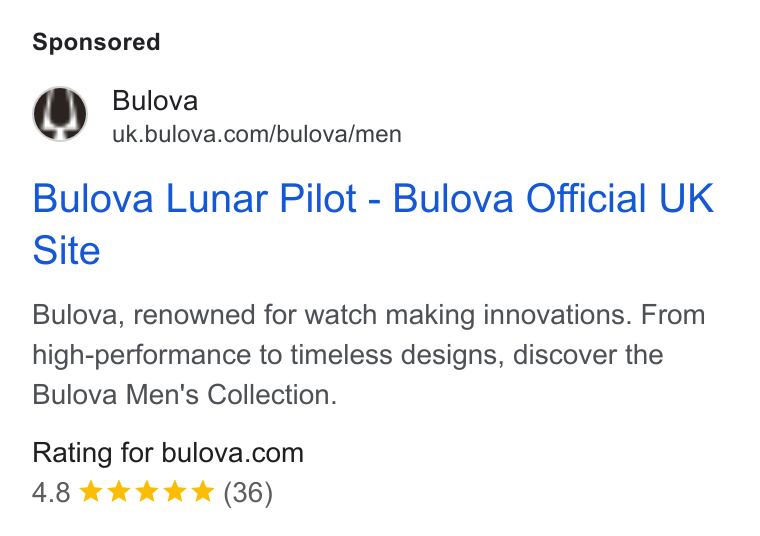The image size is (760, 536).
Task: Select the fifth gold rating star
Action: [203, 492]
